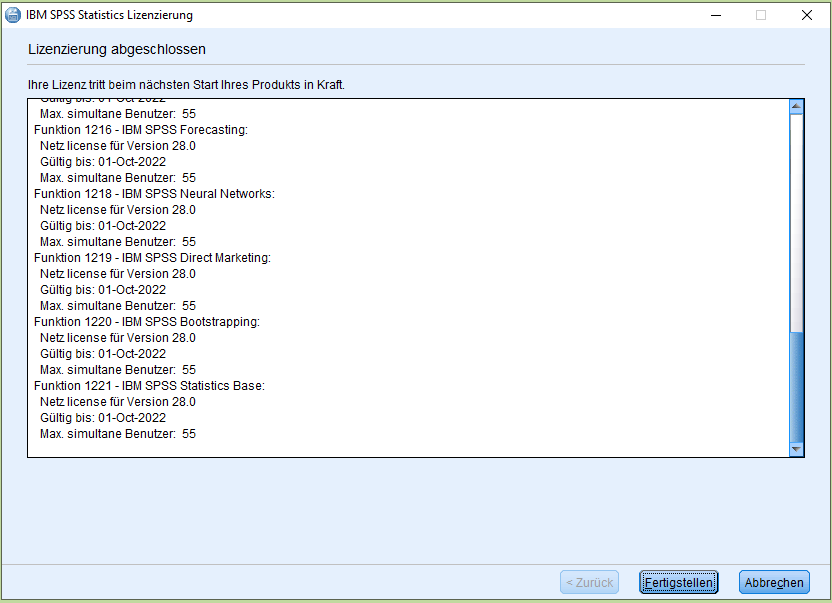
Task: Click 'Max. simultane Benutzer: 55' under Neural Networks
Action: click(118, 242)
